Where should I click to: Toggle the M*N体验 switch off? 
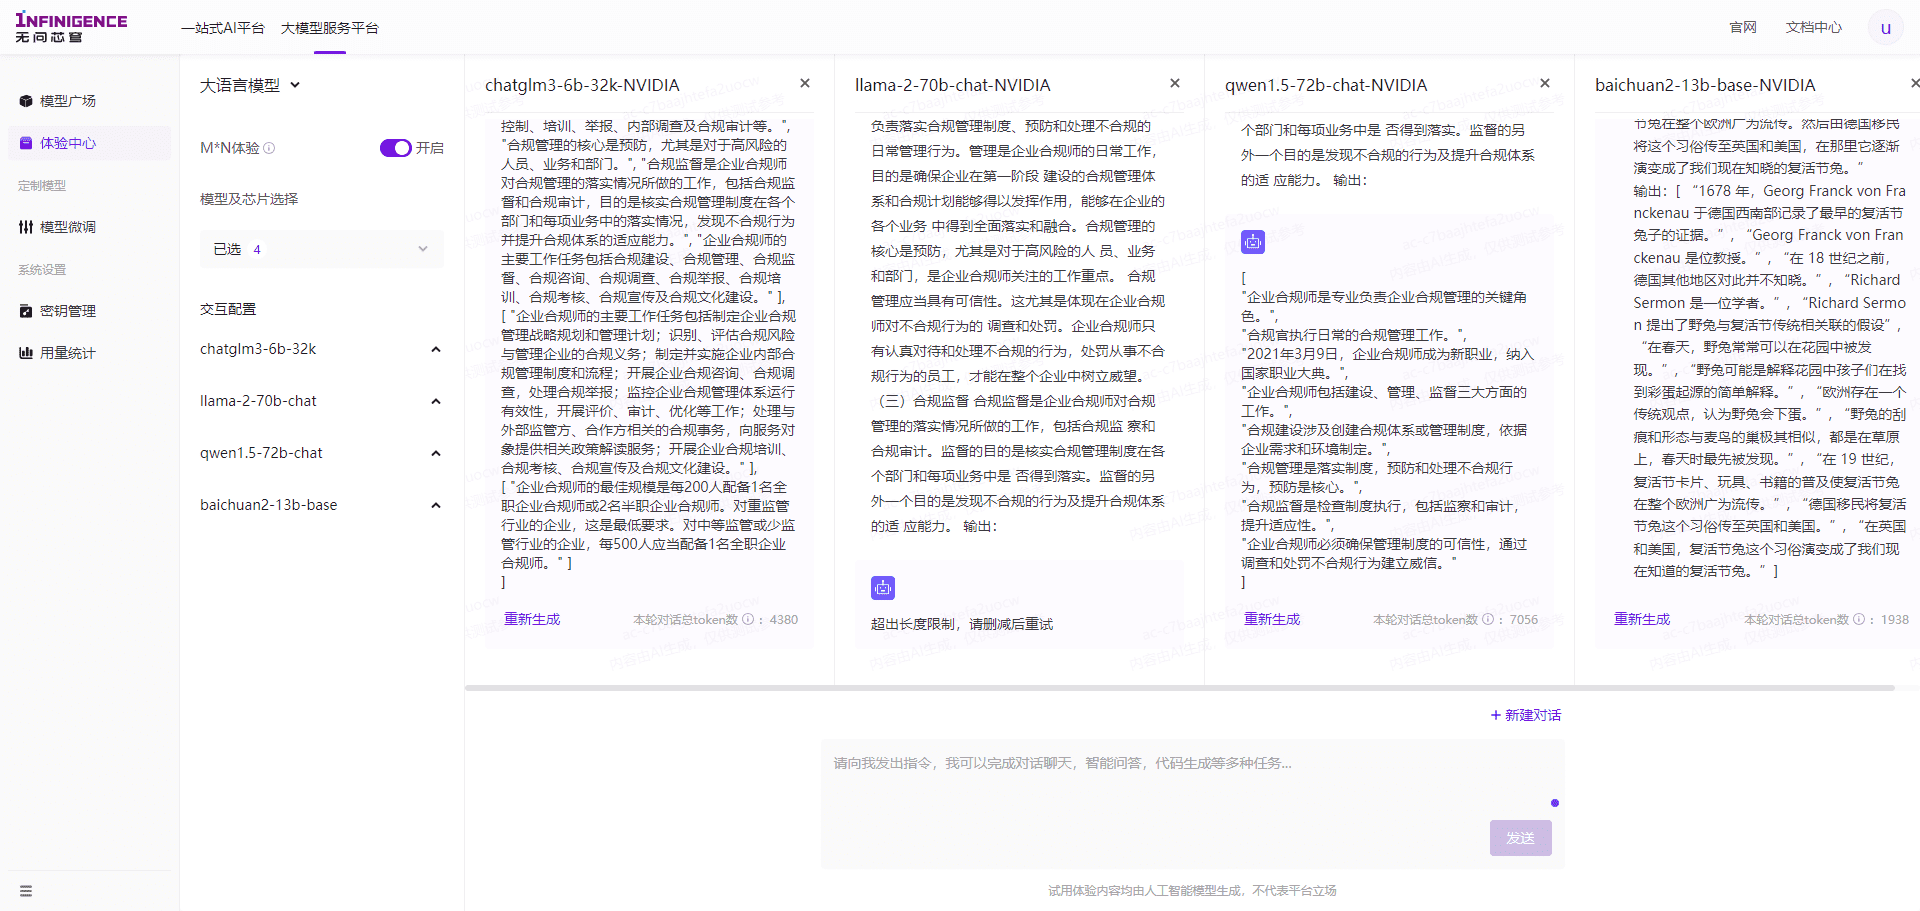395,148
